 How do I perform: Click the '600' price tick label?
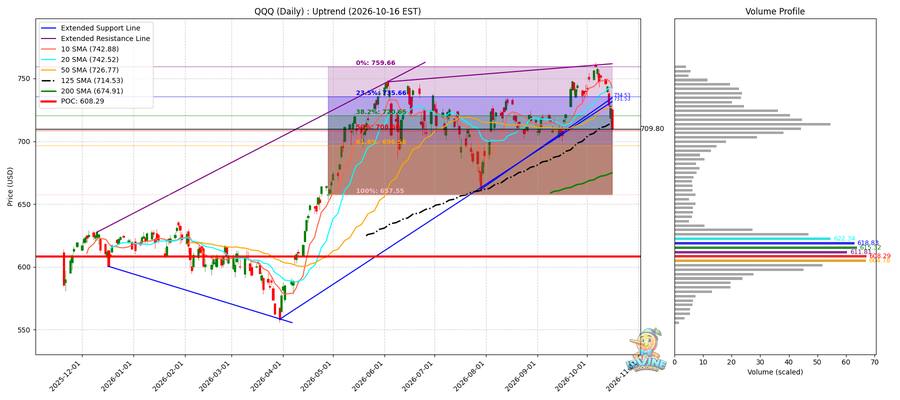[x=26, y=267]
